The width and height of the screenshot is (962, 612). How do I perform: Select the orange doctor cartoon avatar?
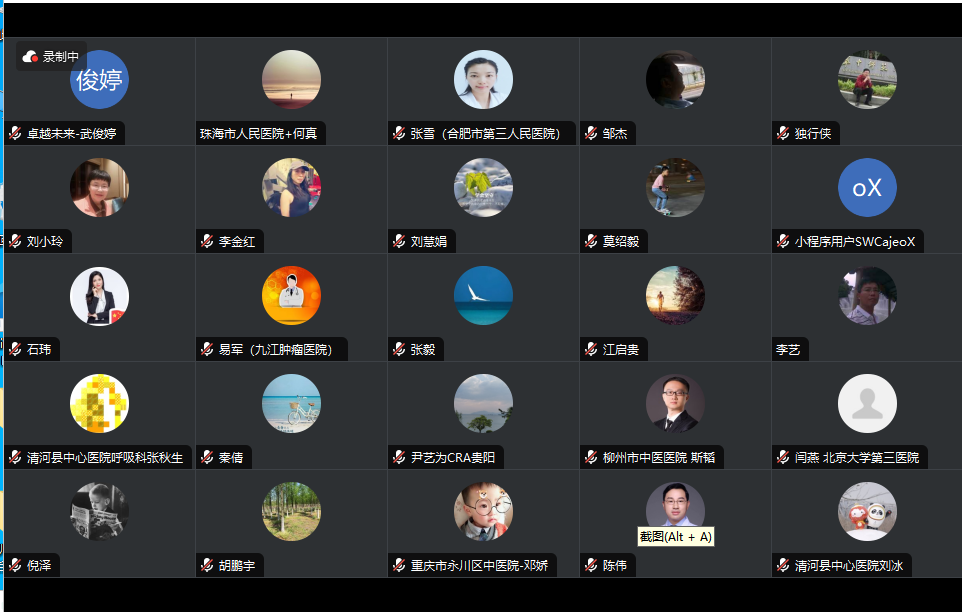(291, 296)
